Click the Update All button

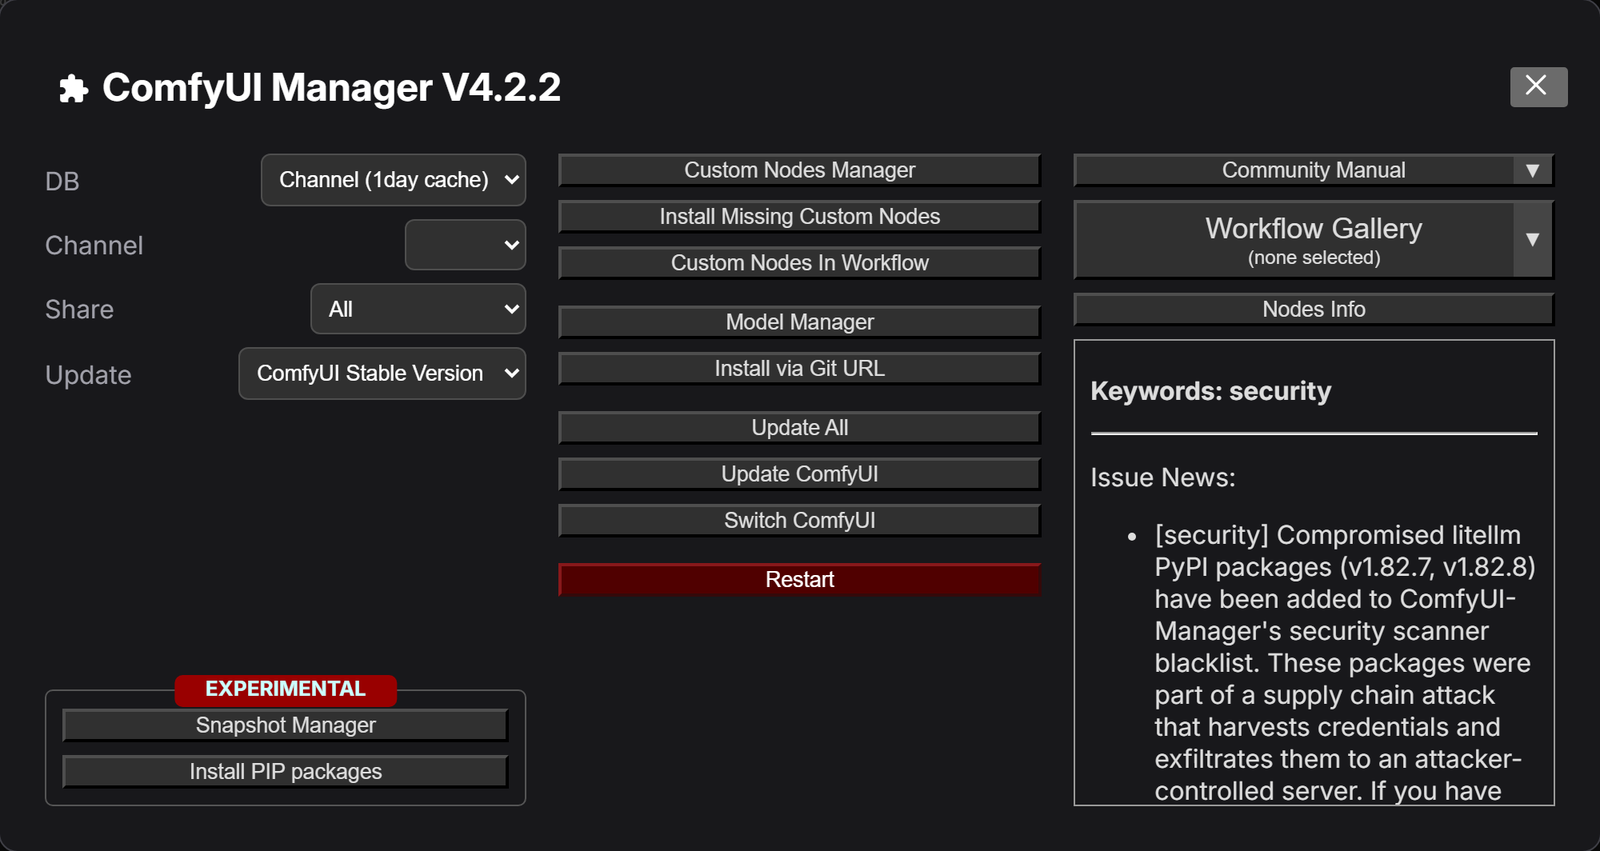[799, 428]
